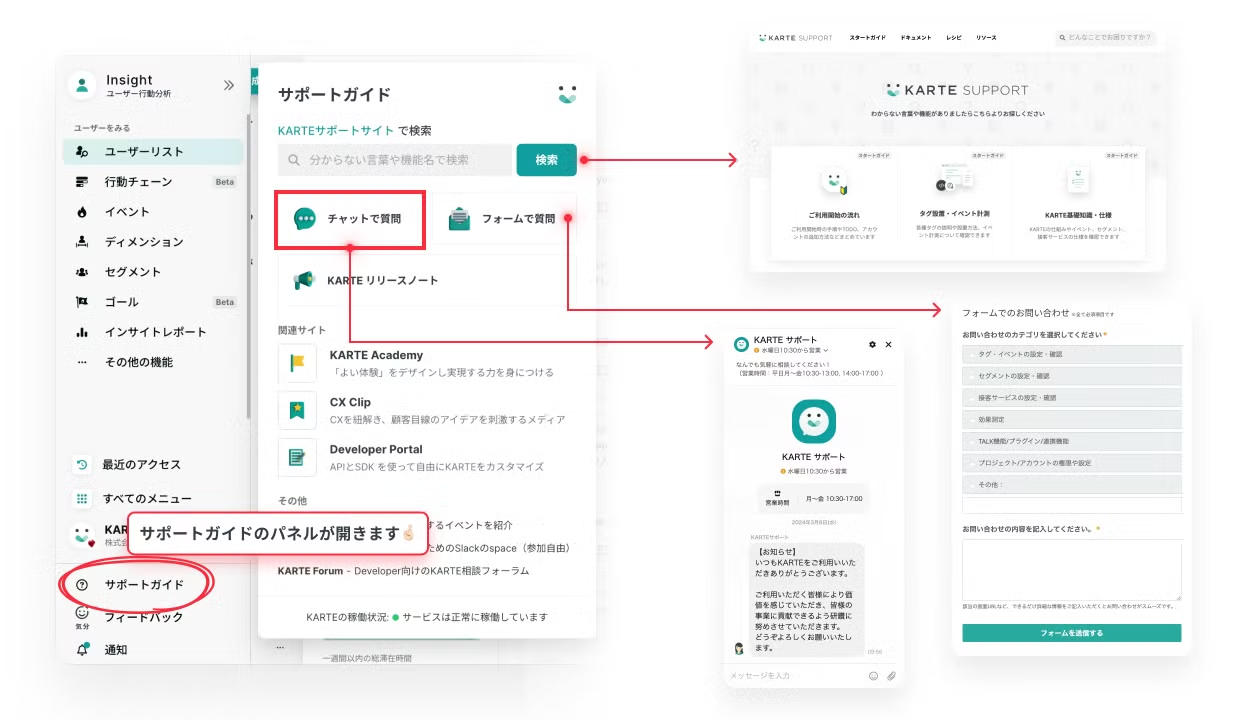Image resolution: width=1248 pixels, height=720 pixels.
Task: Open ユーザーリスト in the sidebar
Action: 152,152
